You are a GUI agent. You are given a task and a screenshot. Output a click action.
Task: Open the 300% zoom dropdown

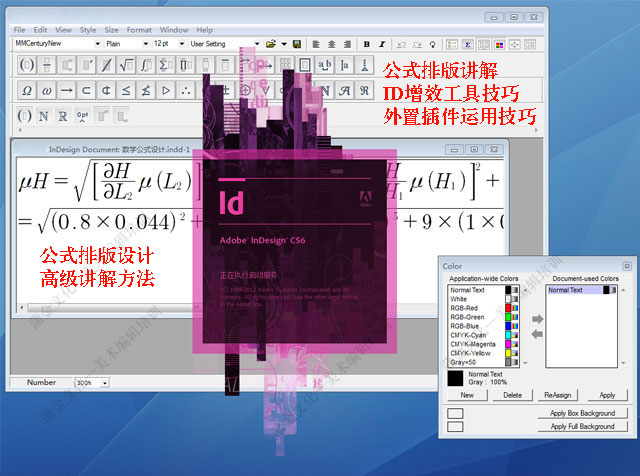point(105,383)
